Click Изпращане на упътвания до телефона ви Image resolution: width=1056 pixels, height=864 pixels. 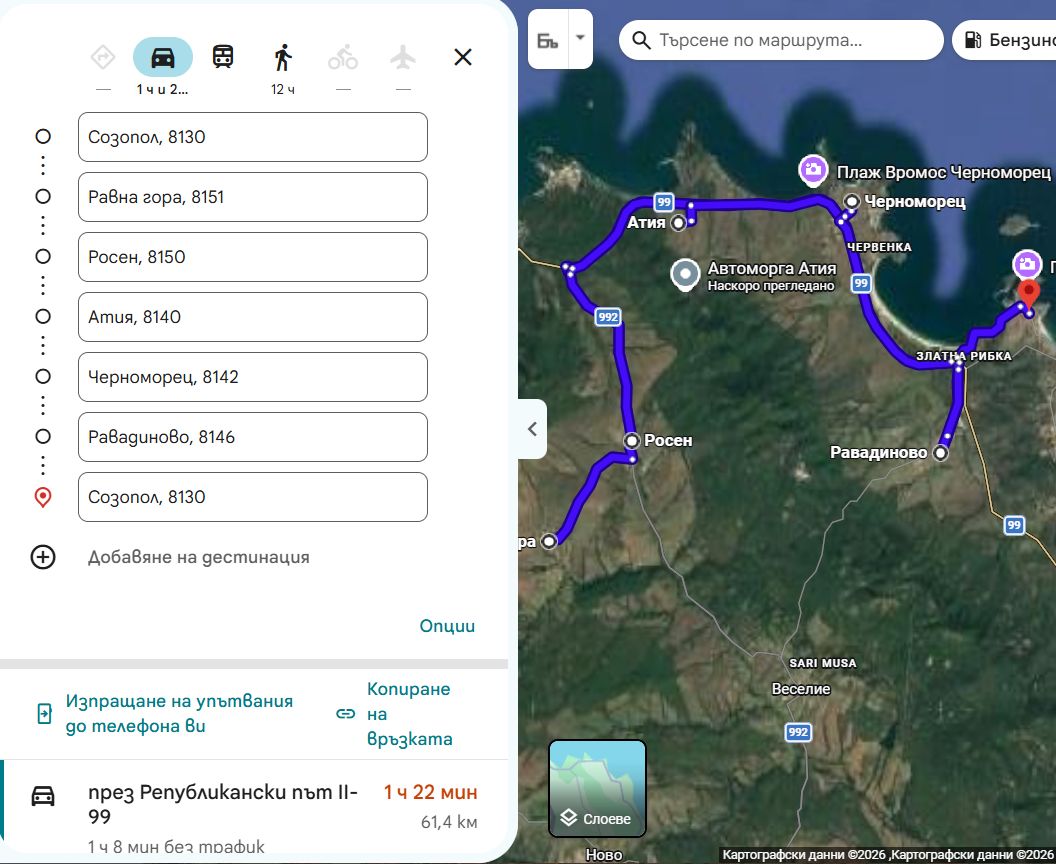(179, 713)
